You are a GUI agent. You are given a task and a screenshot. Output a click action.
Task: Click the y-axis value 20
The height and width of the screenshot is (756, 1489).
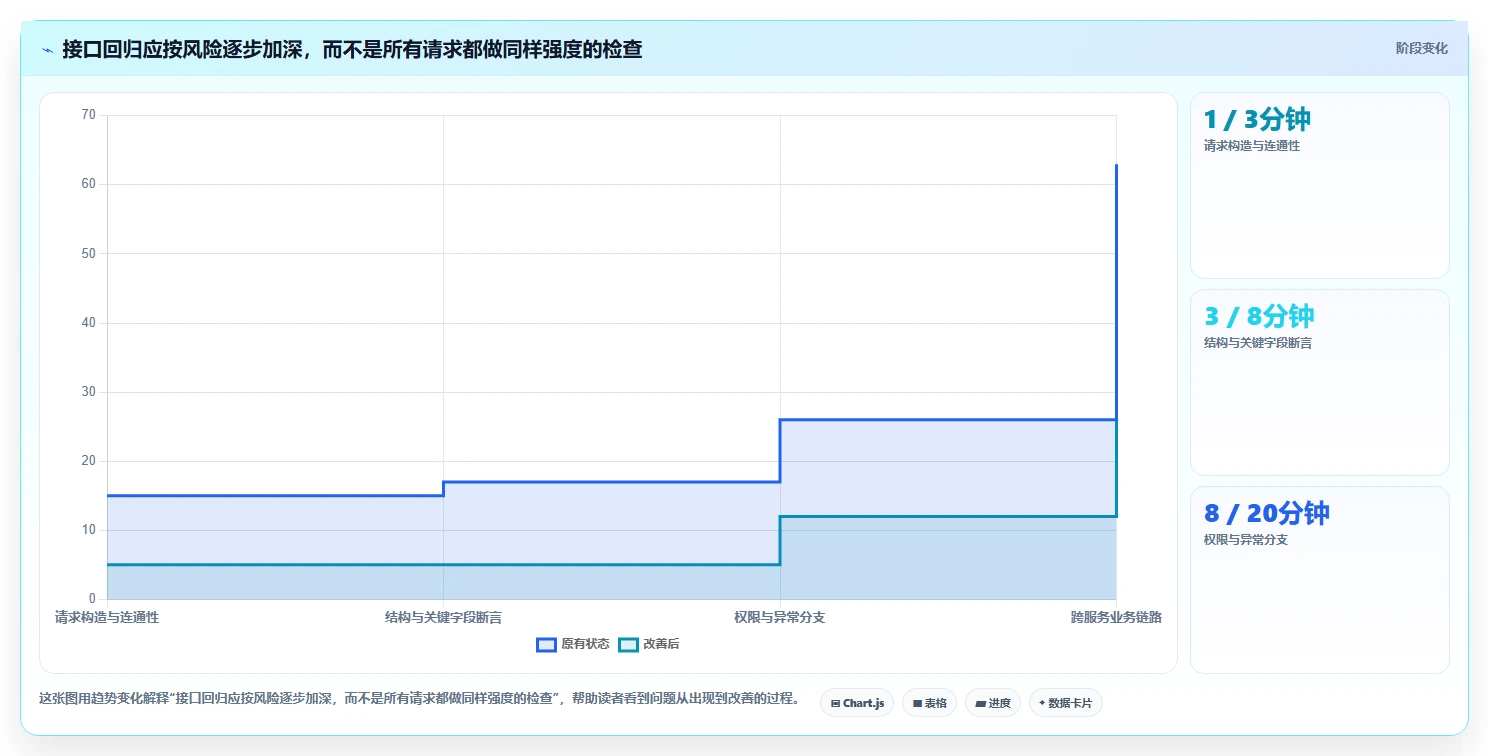click(88, 461)
